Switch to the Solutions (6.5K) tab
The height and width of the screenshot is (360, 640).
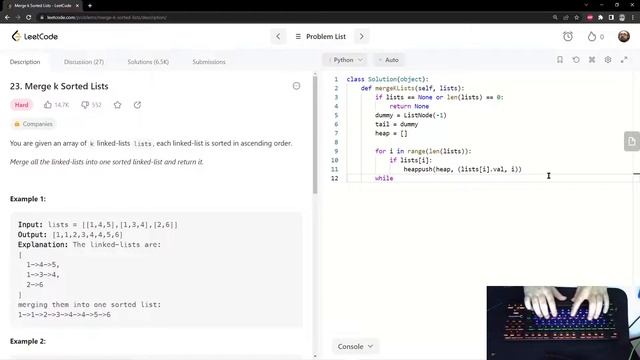[x=148, y=62]
